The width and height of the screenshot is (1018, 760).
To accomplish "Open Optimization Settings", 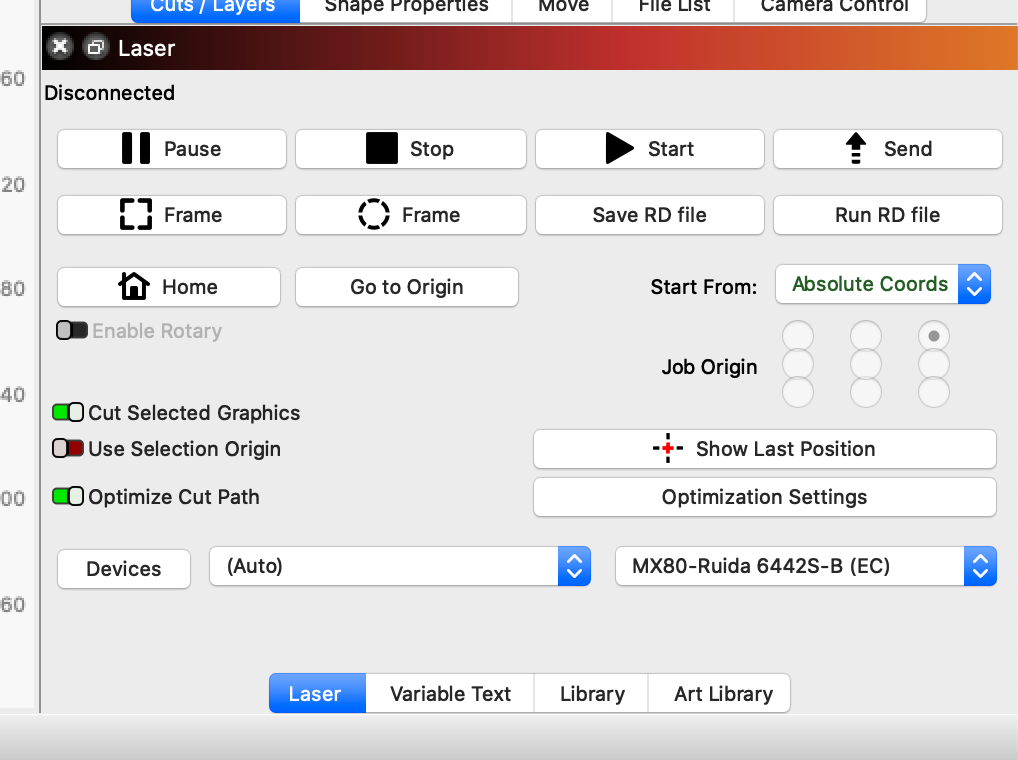I will pos(765,497).
